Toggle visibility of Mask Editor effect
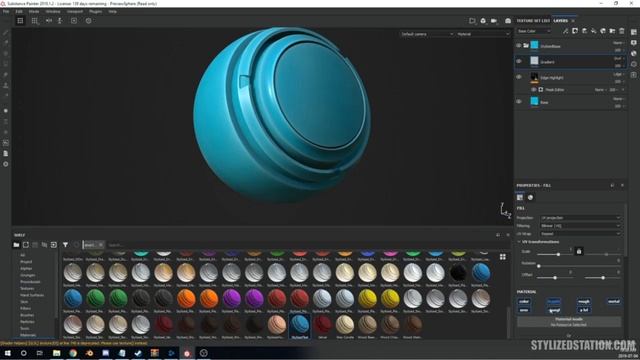 click(x=533, y=89)
